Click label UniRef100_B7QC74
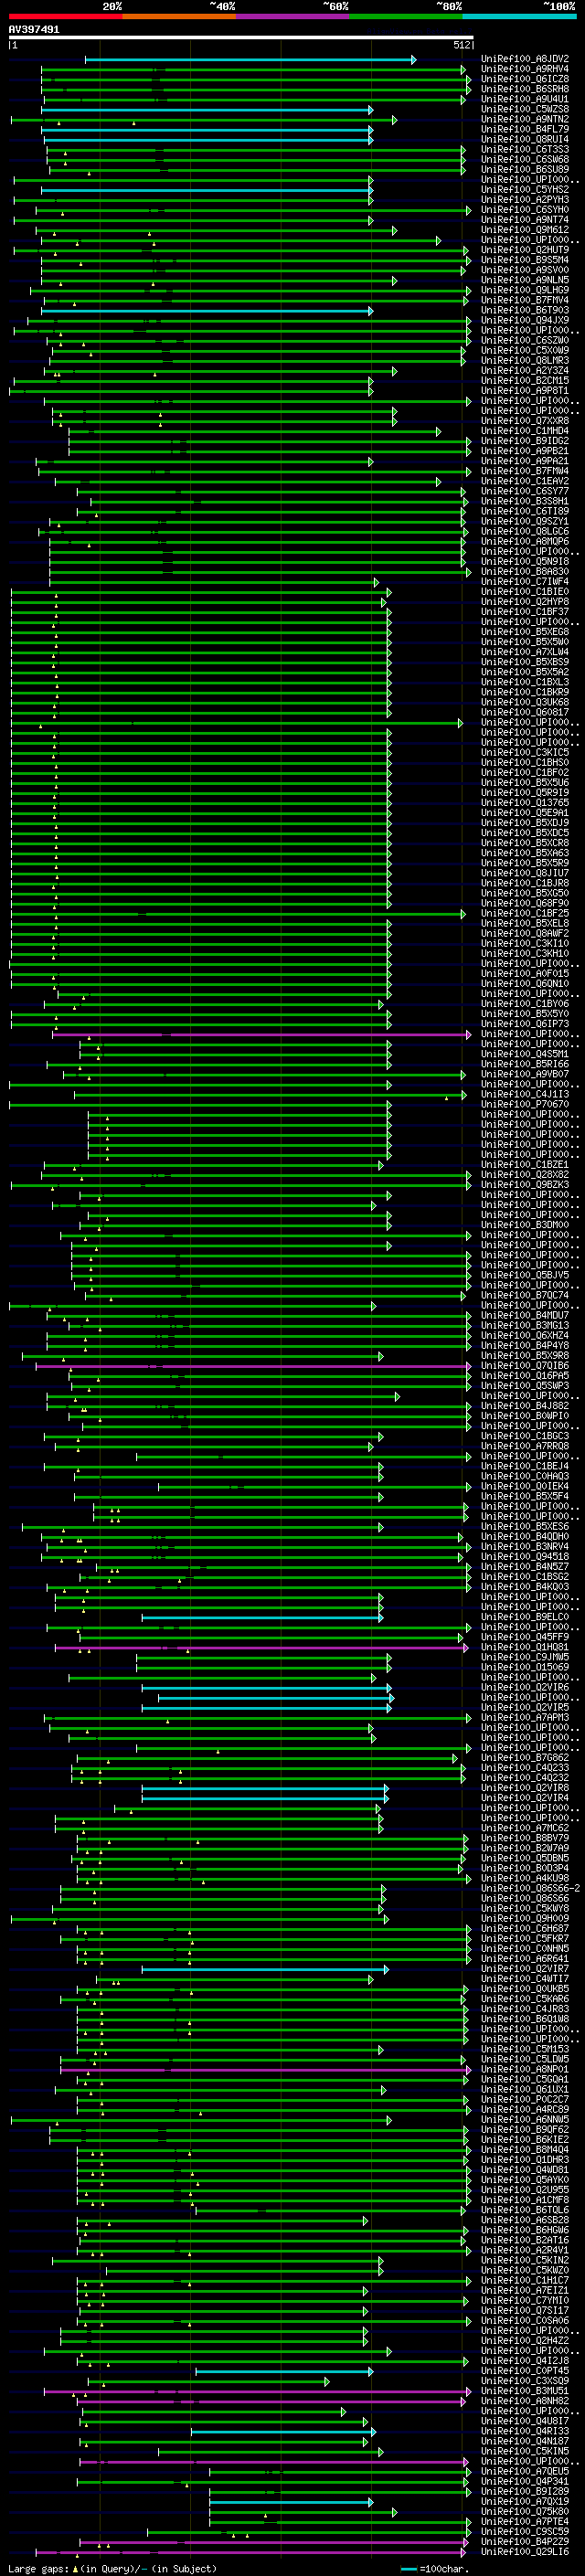The width and height of the screenshot is (585, 2576). pyautogui.click(x=525, y=1295)
